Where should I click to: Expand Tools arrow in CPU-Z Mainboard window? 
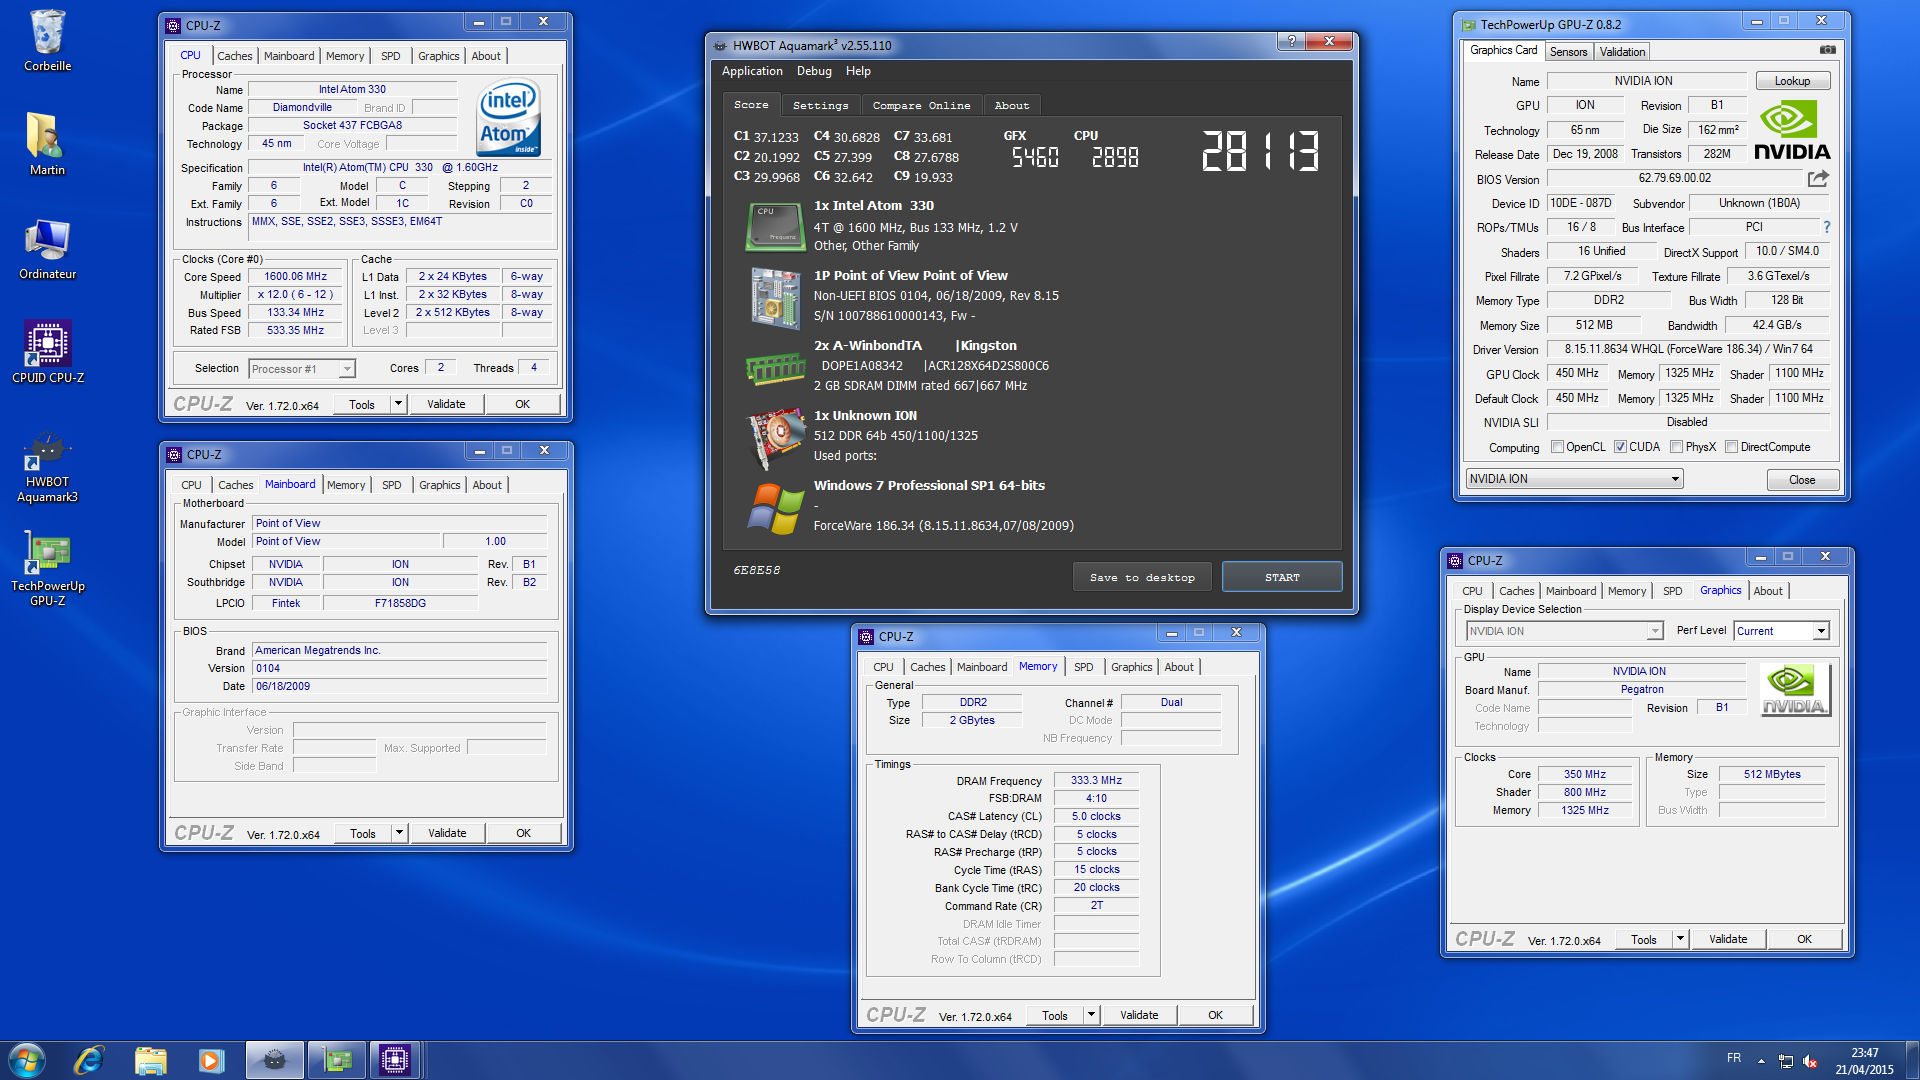[x=399, y=833]
